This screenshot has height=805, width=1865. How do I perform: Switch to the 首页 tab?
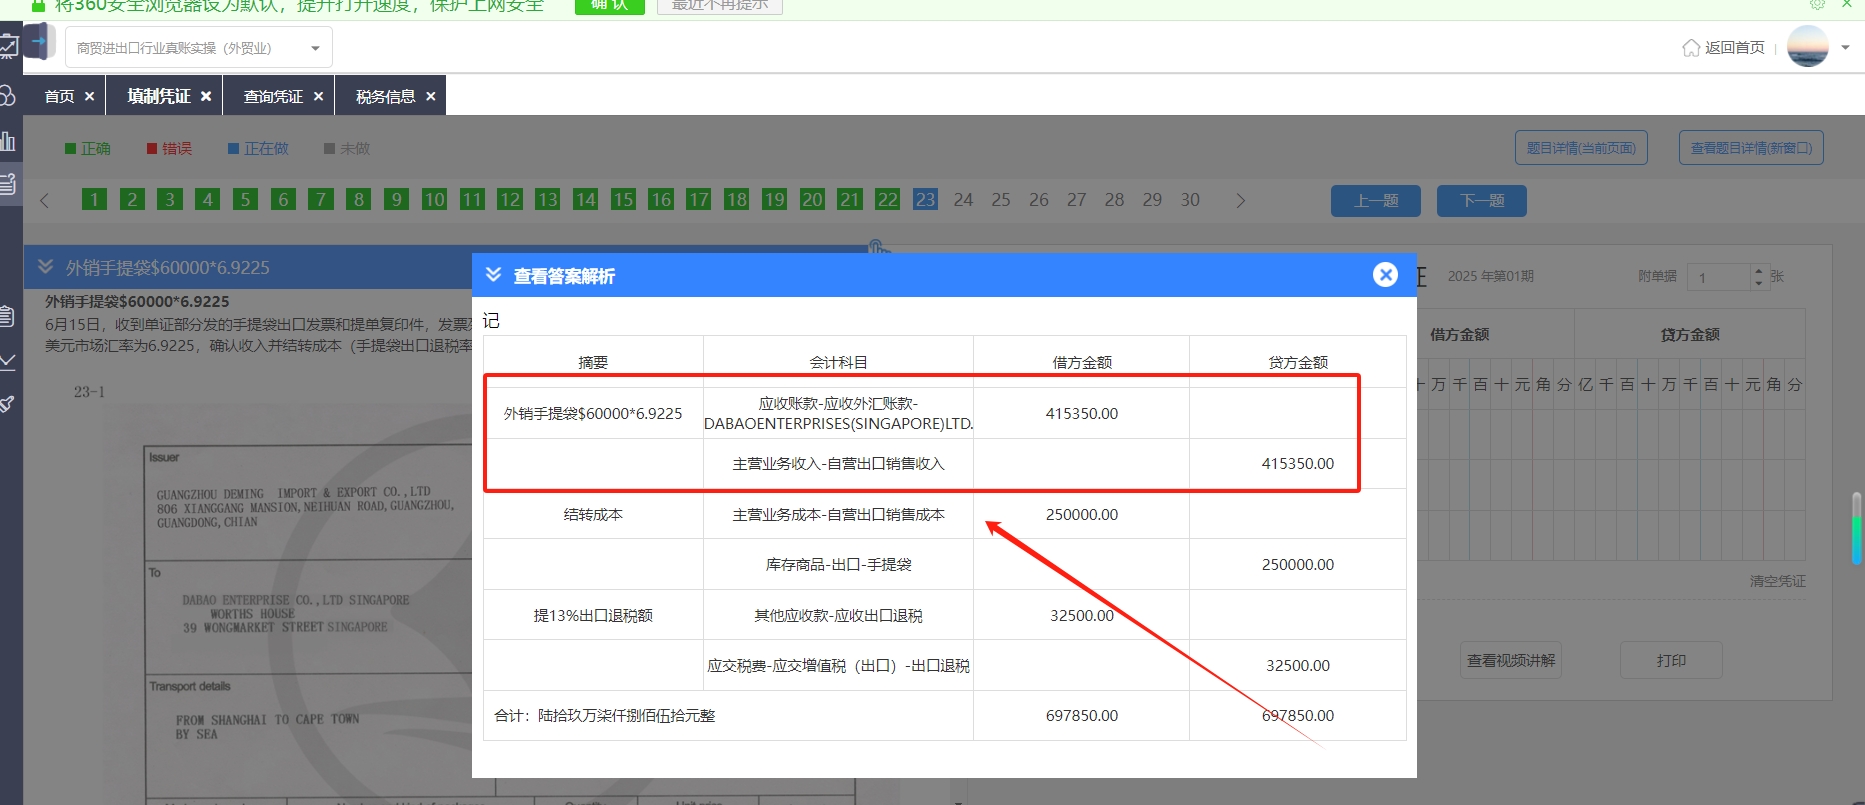click(x=59, y=96)
